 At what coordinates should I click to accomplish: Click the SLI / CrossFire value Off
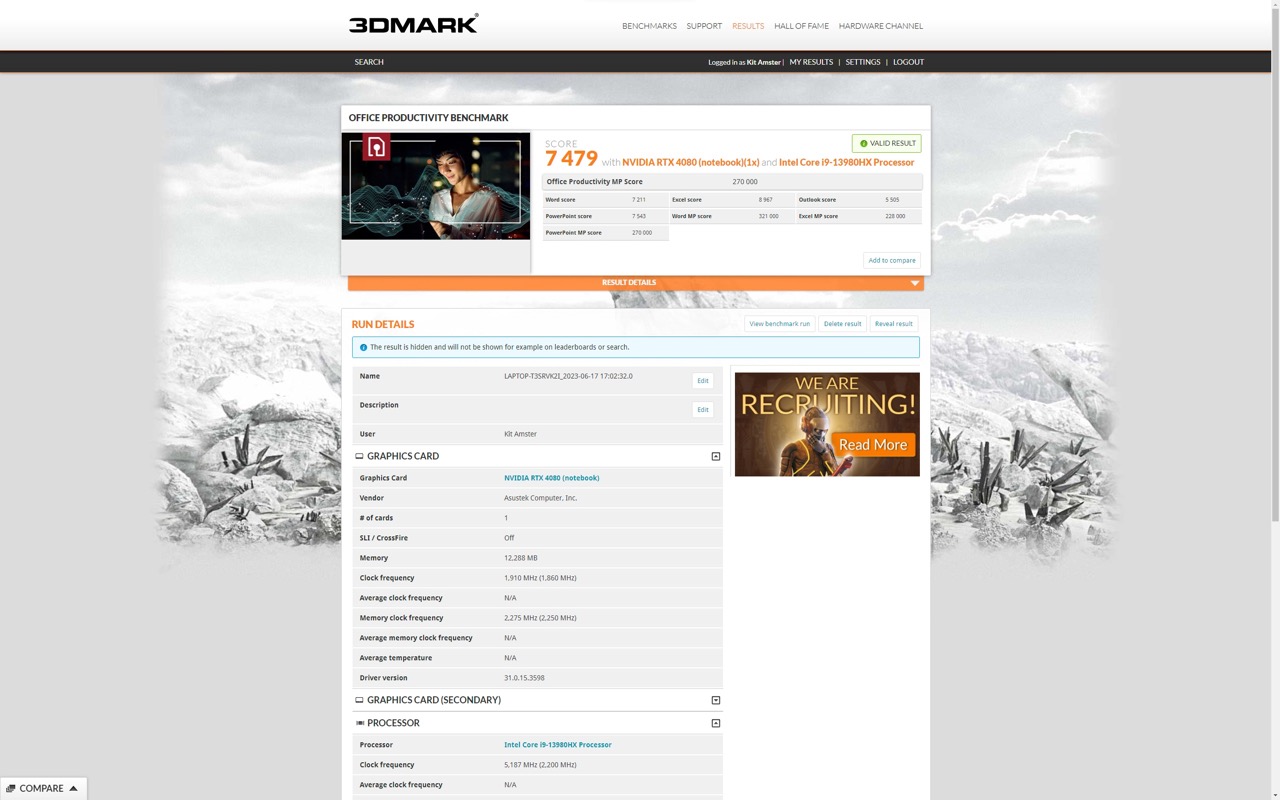point(509,538)
